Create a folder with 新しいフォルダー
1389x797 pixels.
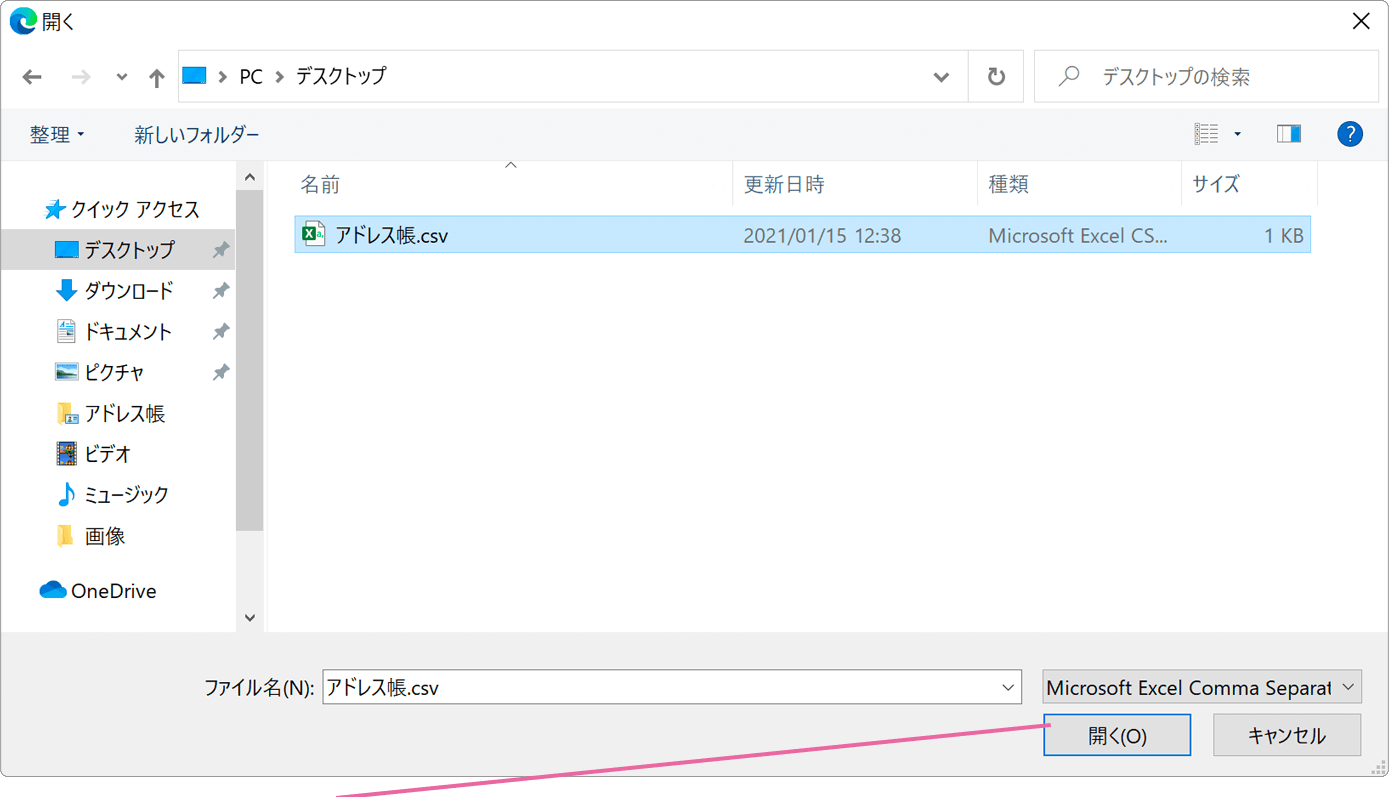197,134
